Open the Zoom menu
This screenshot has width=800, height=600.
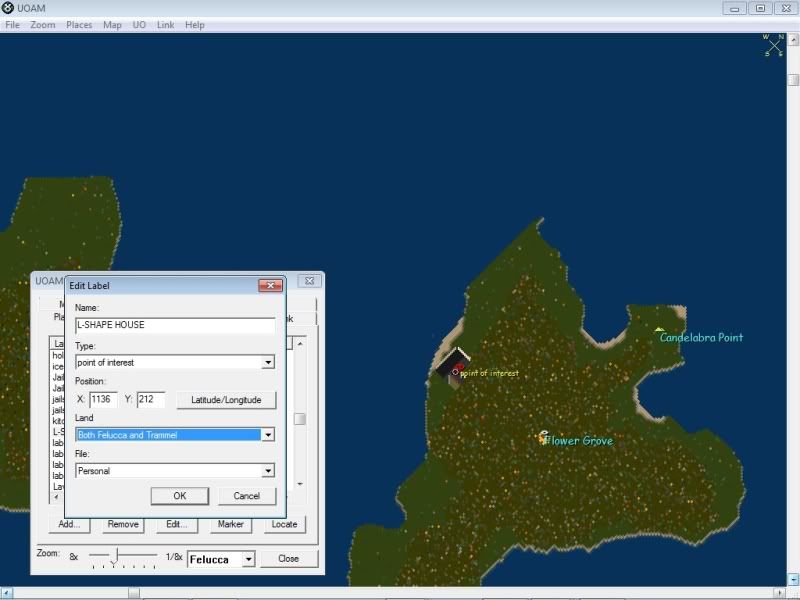click(43, 25)
